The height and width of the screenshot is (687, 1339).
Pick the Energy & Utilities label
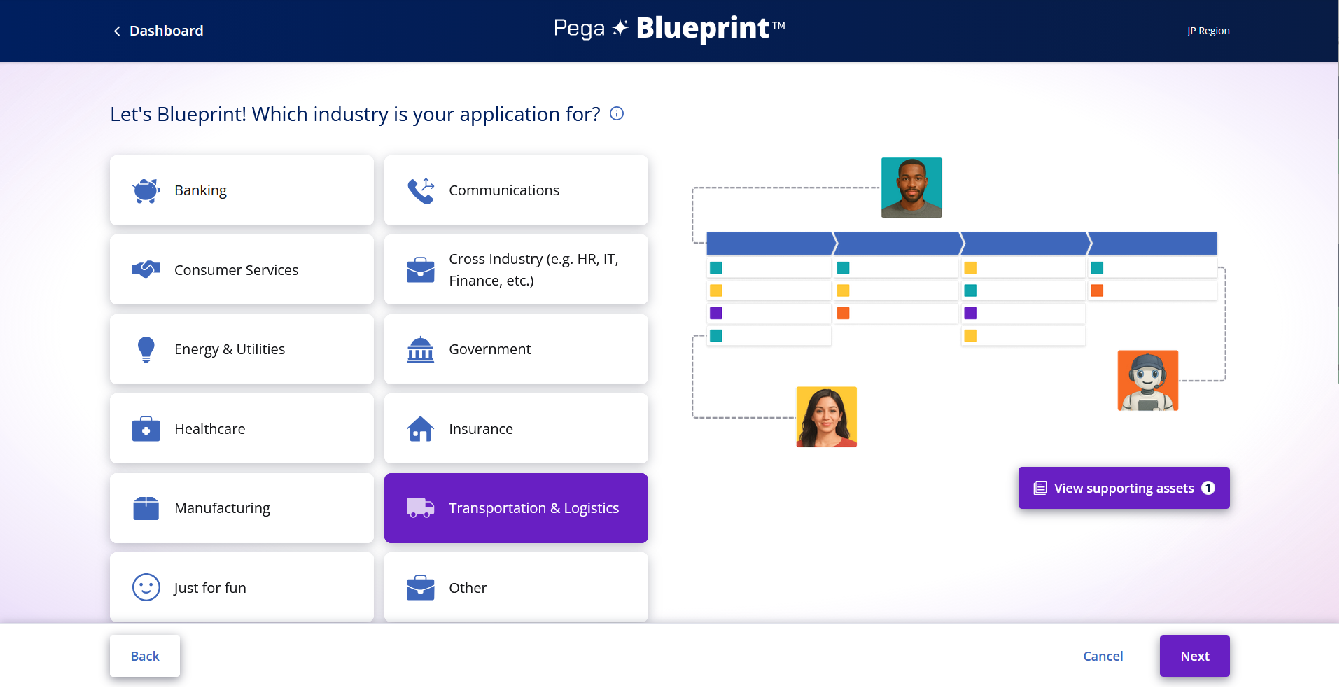tap(230, 349)
